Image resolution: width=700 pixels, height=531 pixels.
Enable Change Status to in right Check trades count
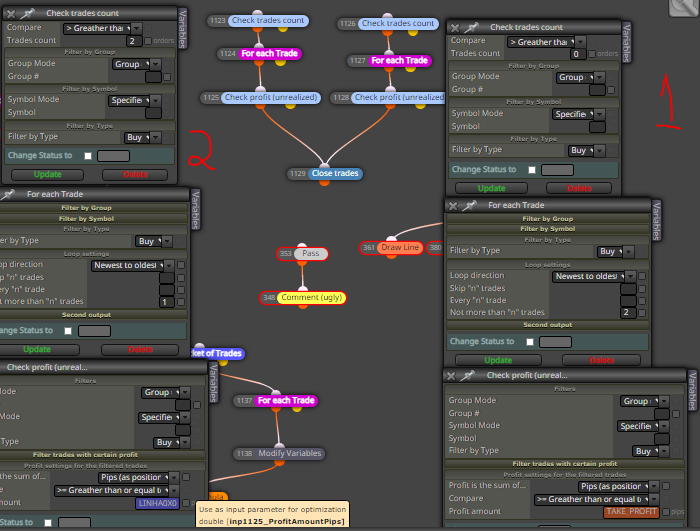click(x=532, y=170)
